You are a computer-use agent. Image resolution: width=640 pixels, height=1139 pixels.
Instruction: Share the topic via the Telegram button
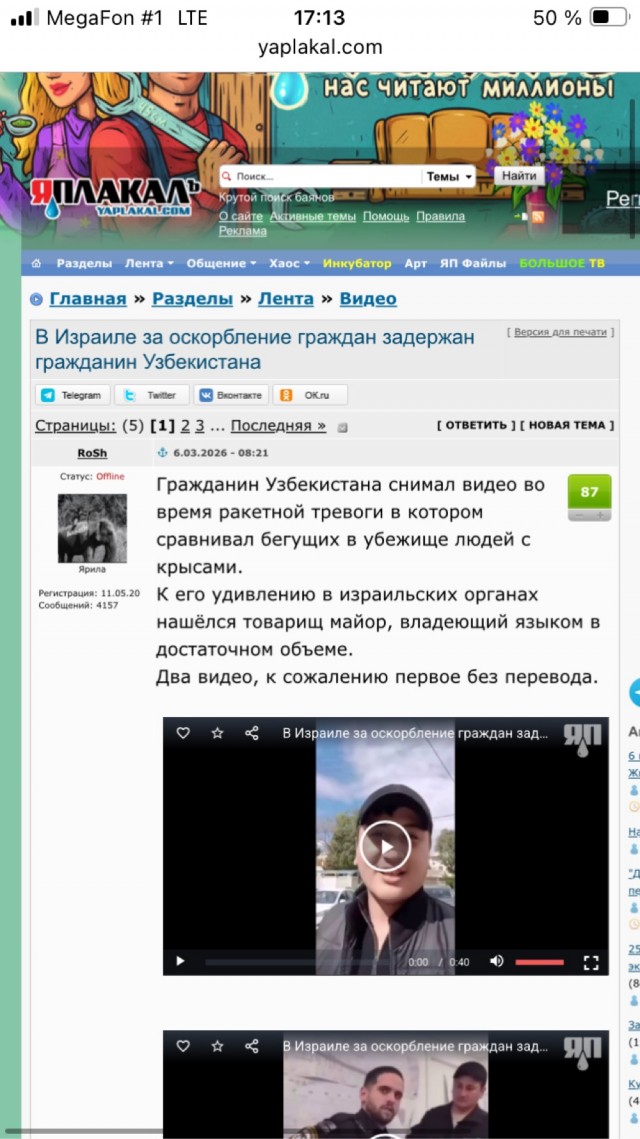pos(73,395)
